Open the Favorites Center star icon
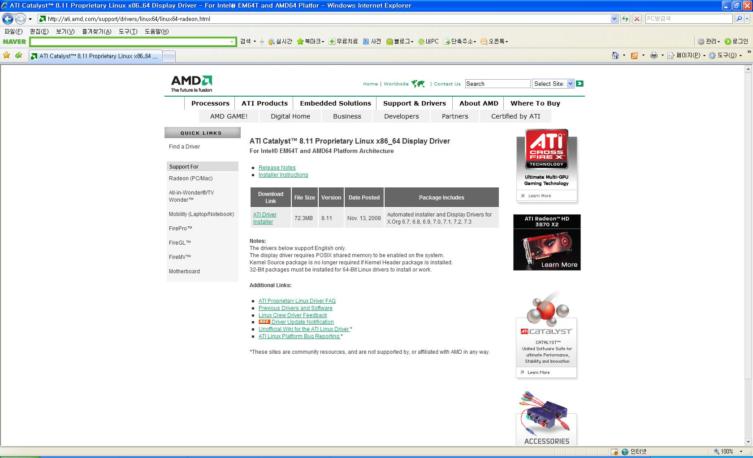753x458 pixels. click(6, 56)
